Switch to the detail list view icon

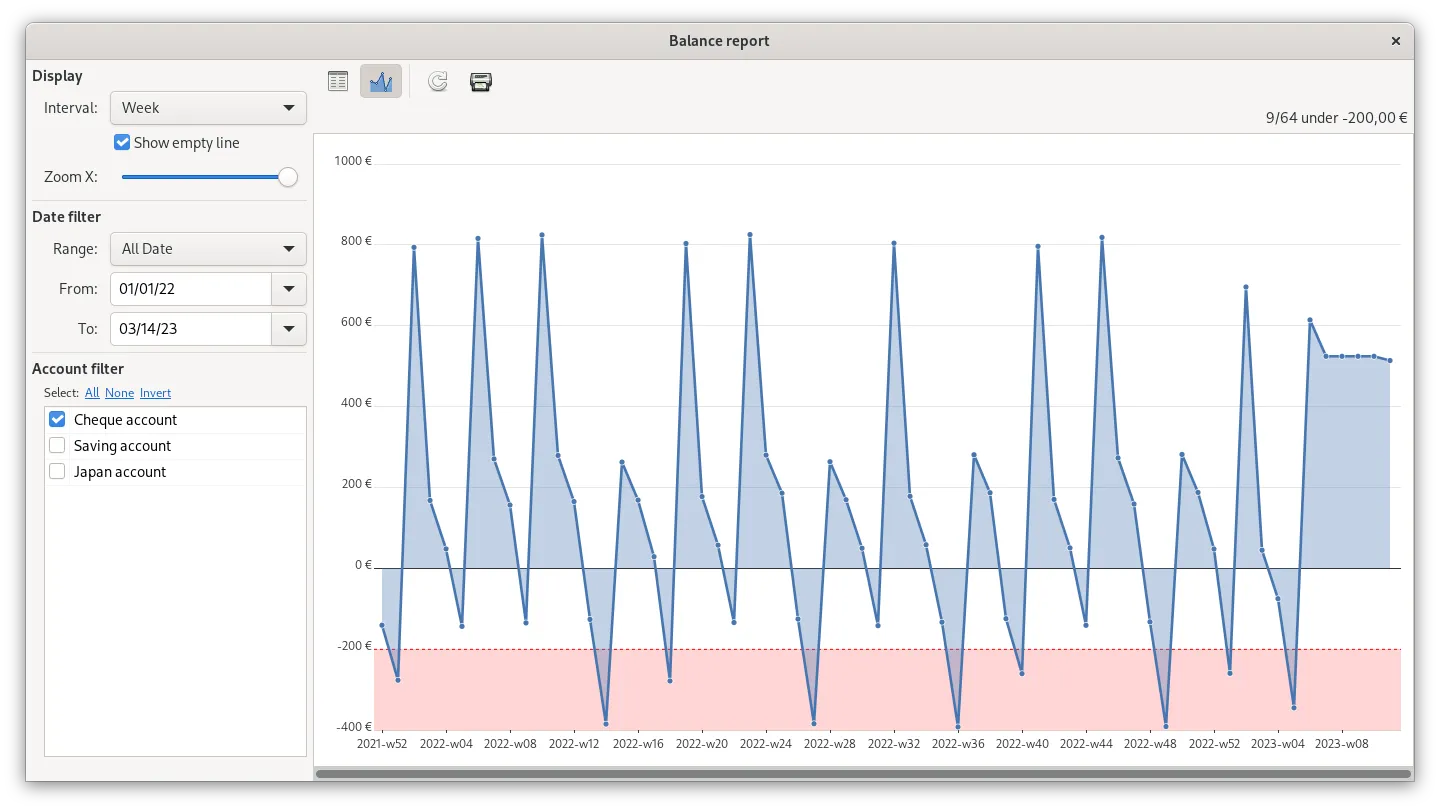coord(339,82)
